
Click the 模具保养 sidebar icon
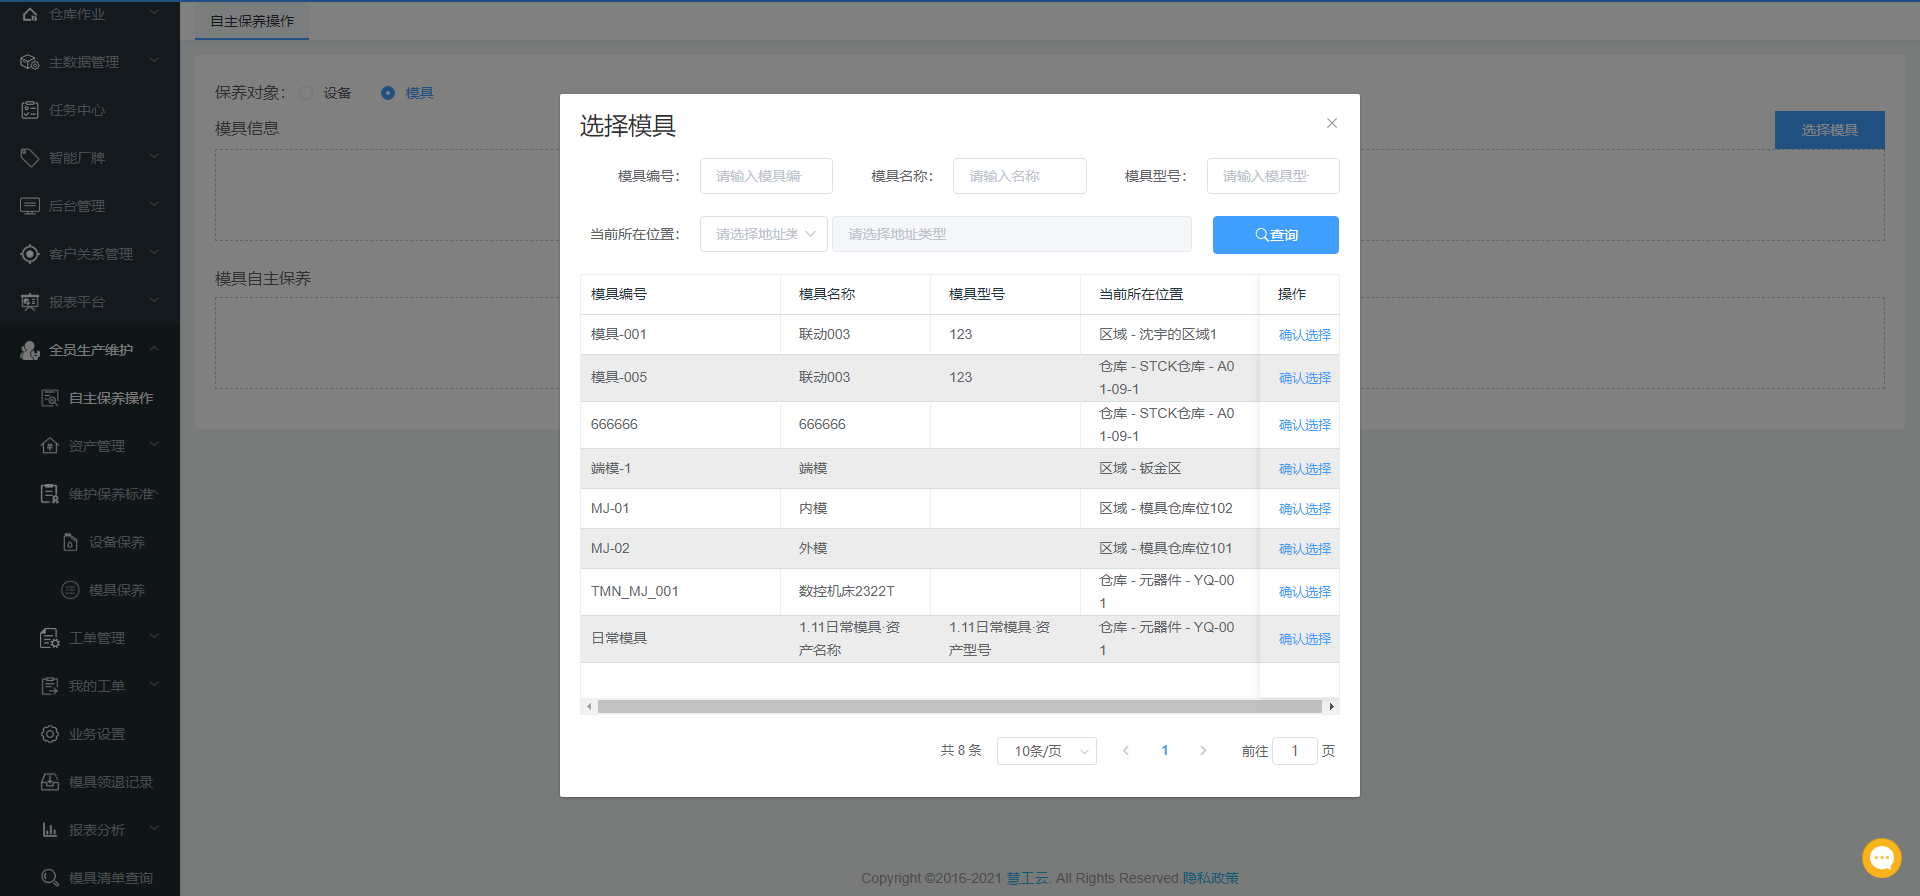point(70,590)
